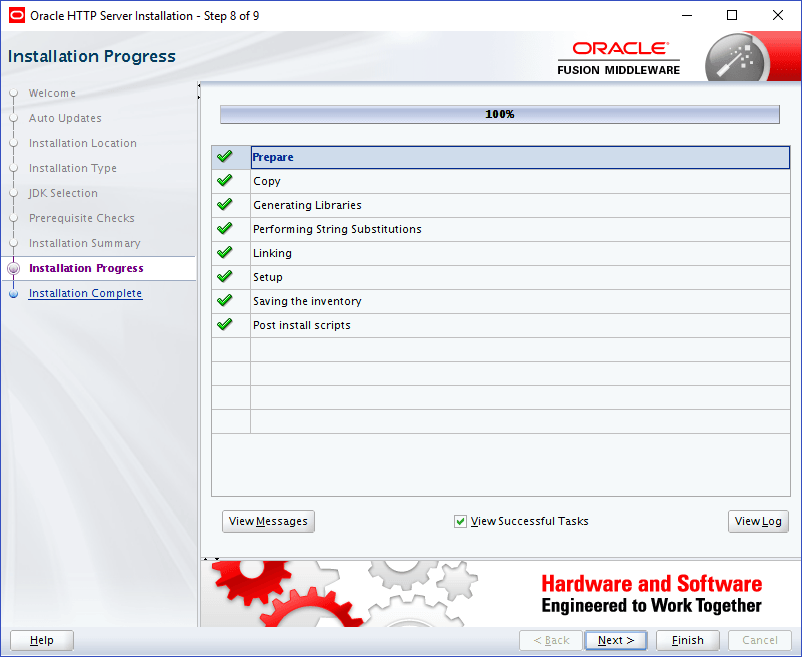Click the 100% progress bar

[x=499, y=114]
